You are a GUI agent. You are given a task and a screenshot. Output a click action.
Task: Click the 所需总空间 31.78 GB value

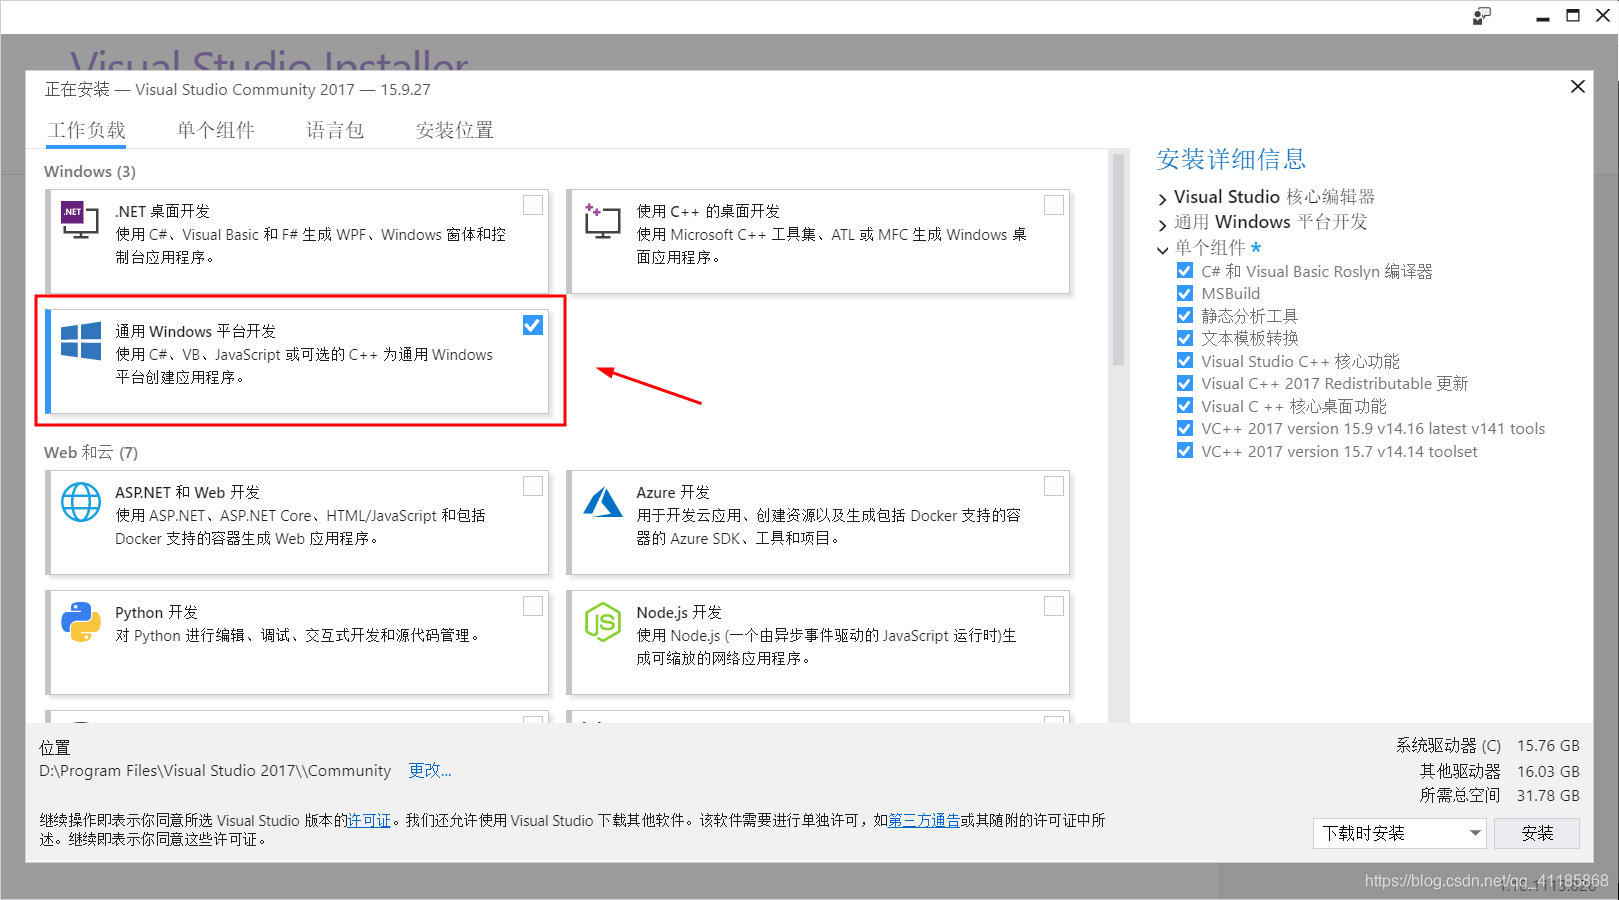[1548, 795]
